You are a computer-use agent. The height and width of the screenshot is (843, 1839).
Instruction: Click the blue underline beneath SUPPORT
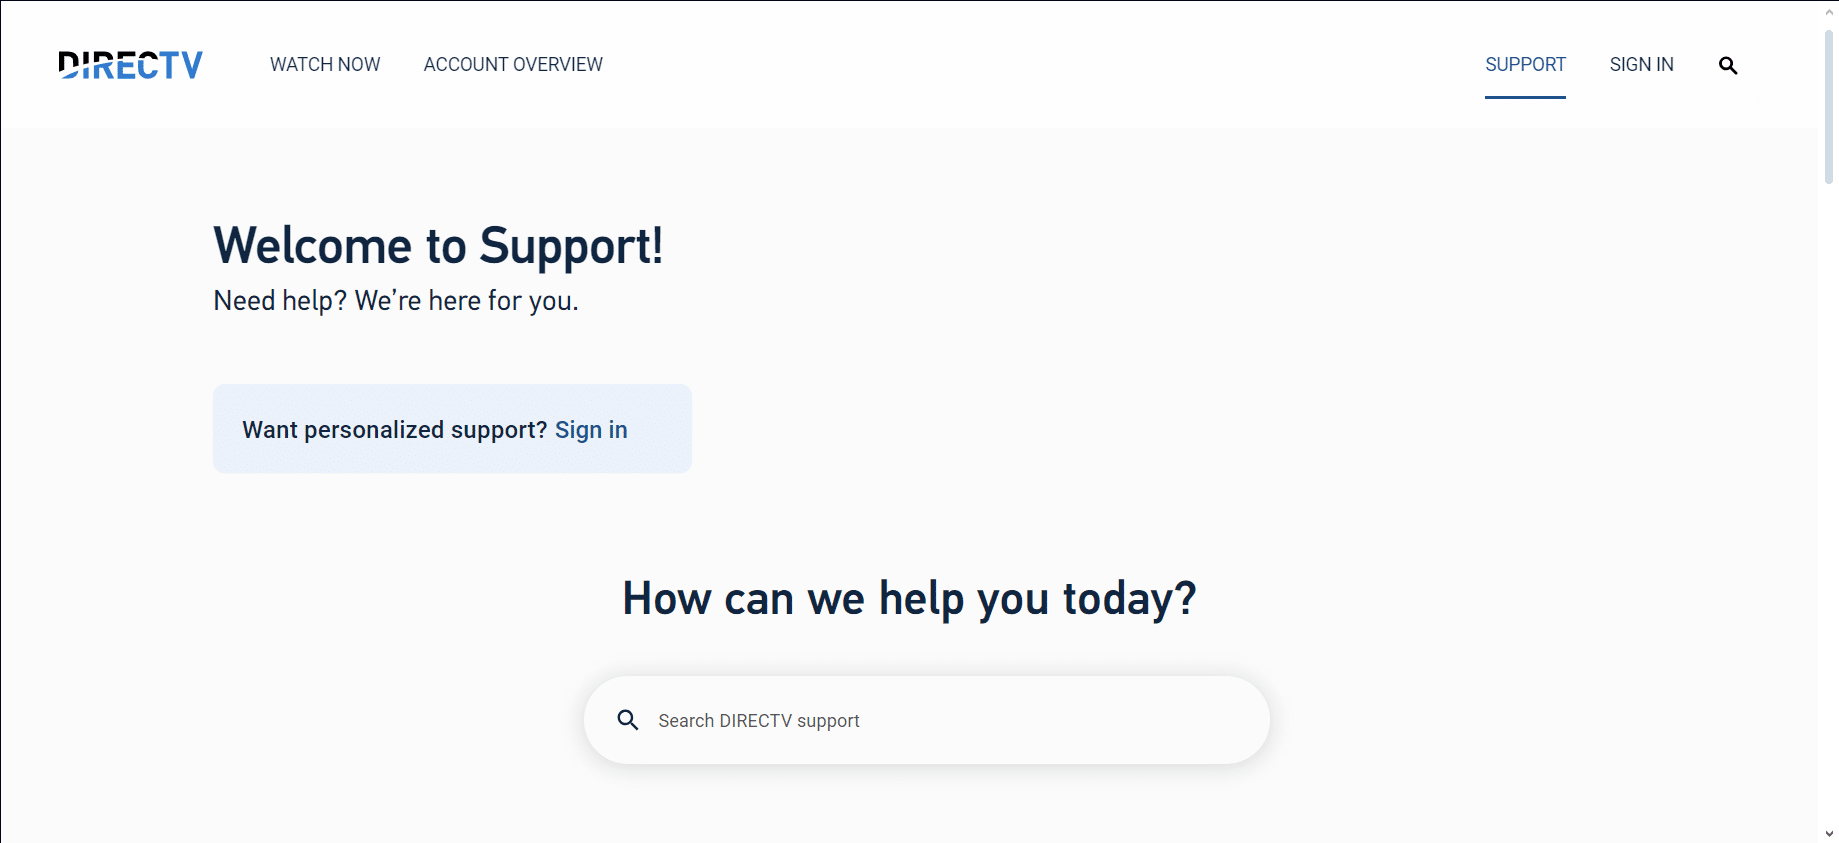[x=1525, y=97]
